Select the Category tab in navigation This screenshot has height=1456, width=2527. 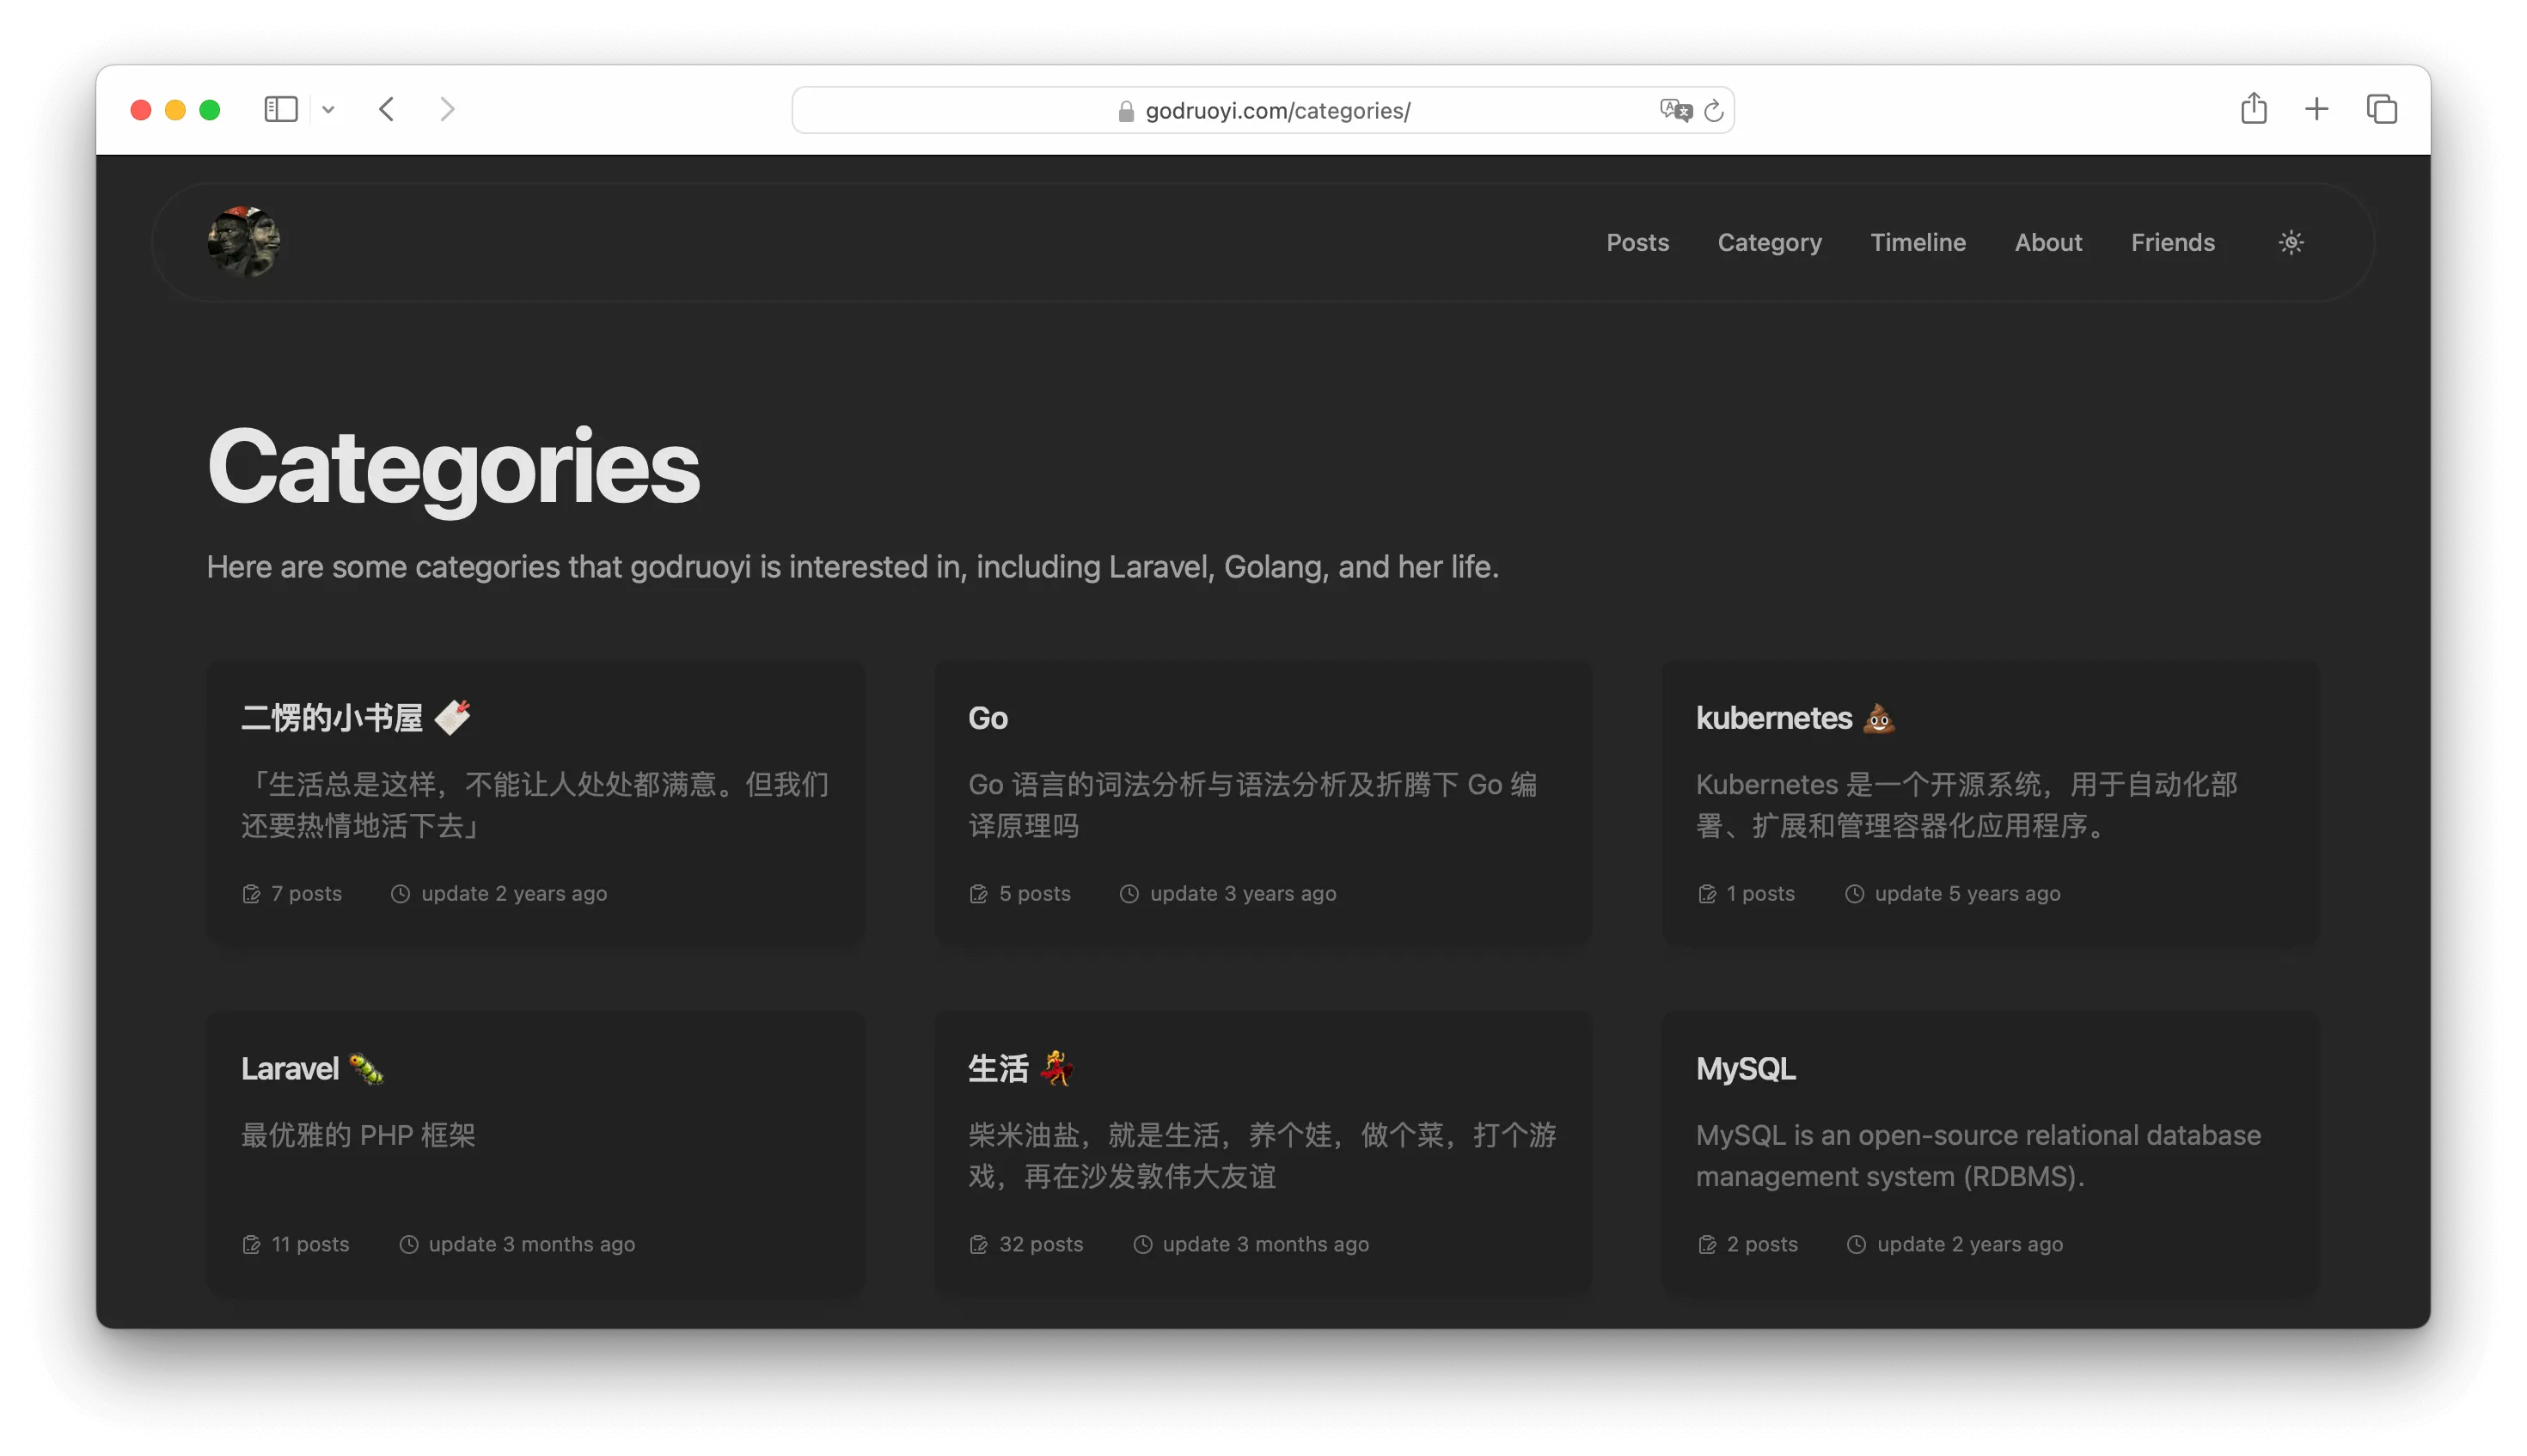pos(1769,242)
